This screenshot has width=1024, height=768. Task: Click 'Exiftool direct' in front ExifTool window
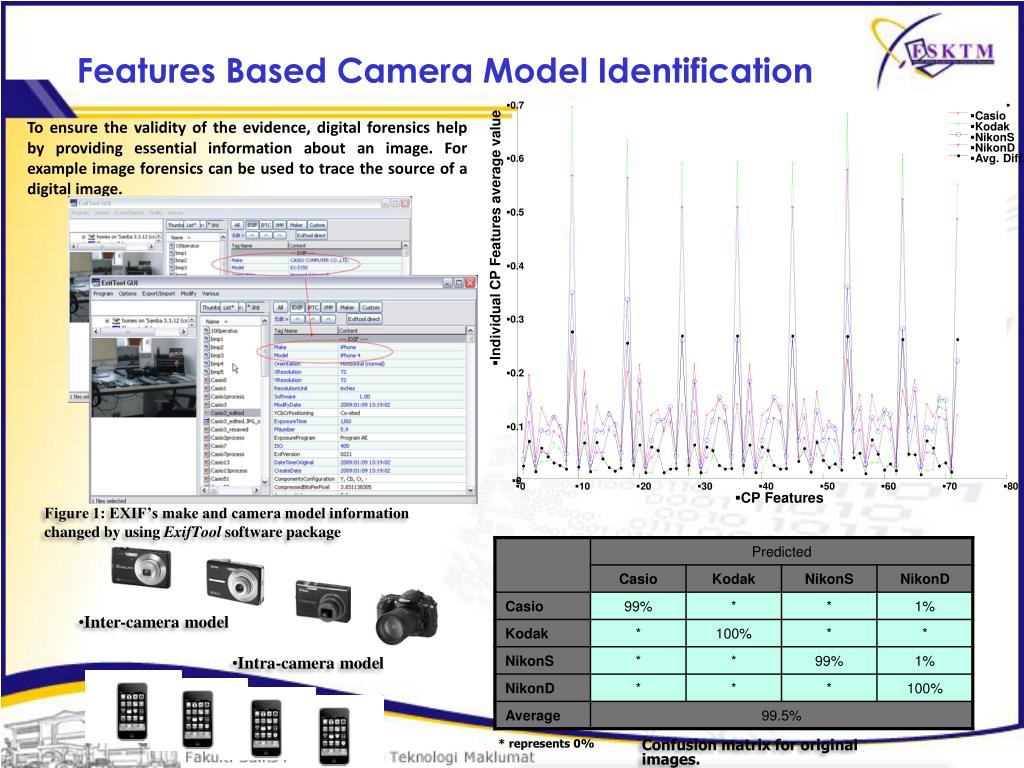(364, 319)
